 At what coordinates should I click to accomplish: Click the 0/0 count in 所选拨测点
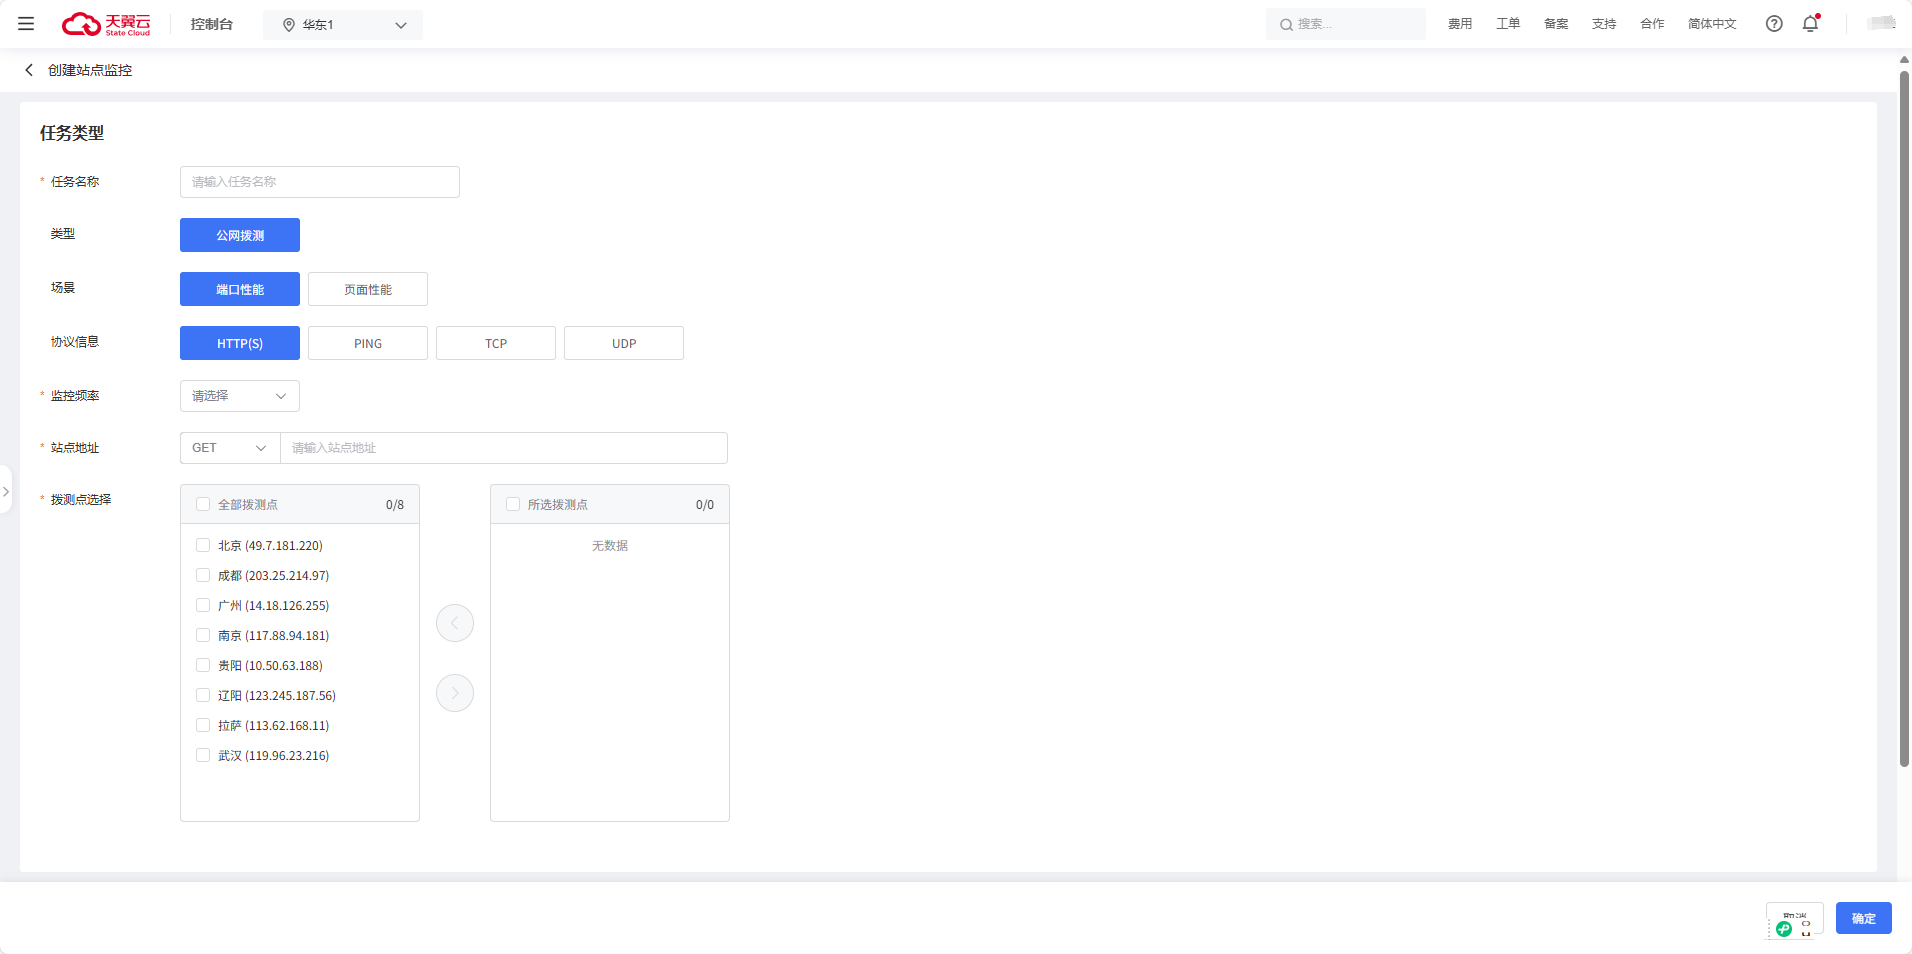[705, 505]
